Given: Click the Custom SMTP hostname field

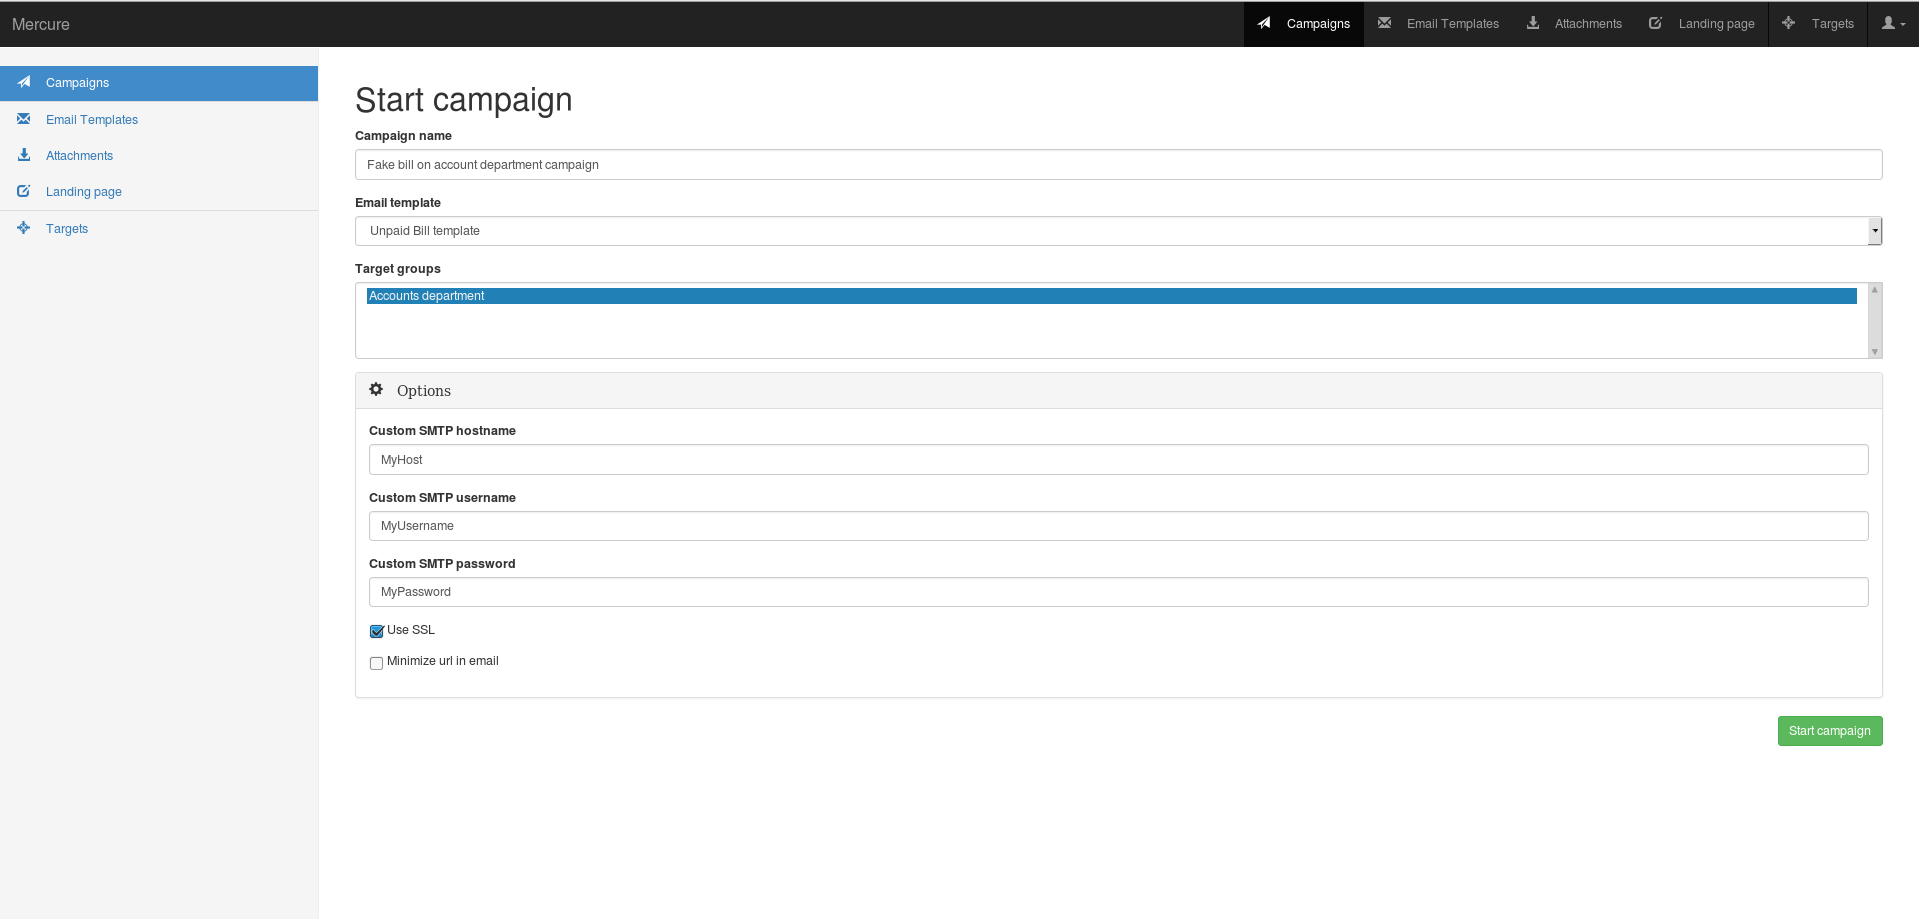Looking at the screenshot, I should (1118, 460).
